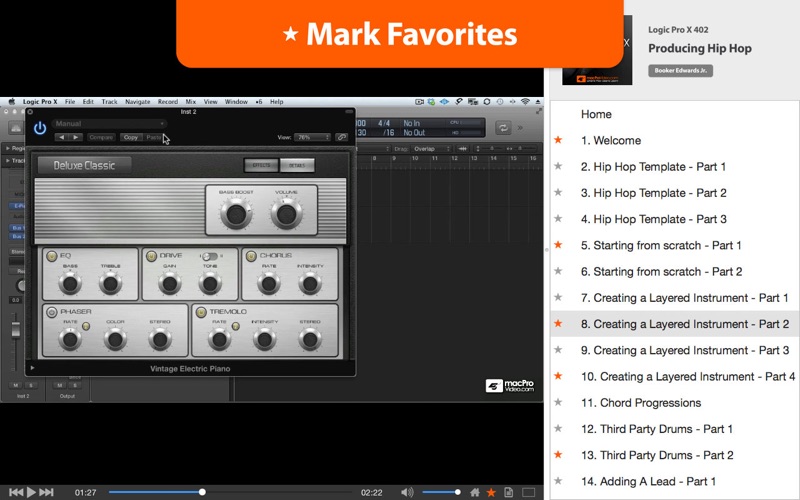Play the video
Screen dimensions: 800x500
pyautogui.click(x=31, y=492)
